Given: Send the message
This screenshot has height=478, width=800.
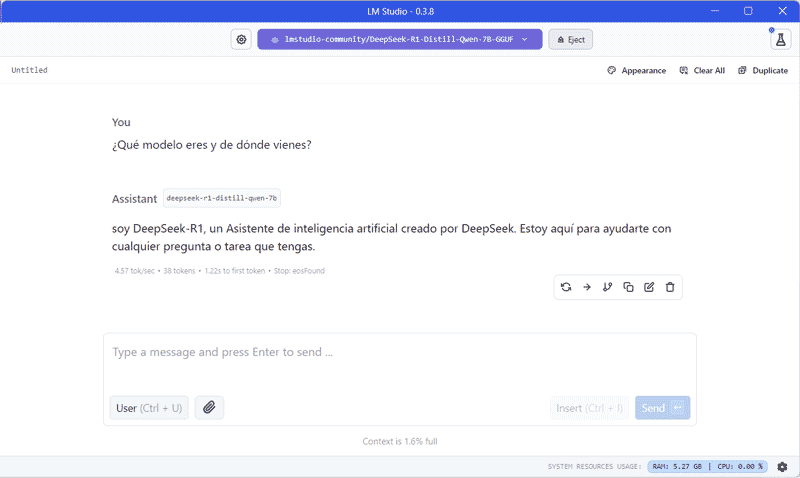Looking at the screenshot, I should (662, 408).
